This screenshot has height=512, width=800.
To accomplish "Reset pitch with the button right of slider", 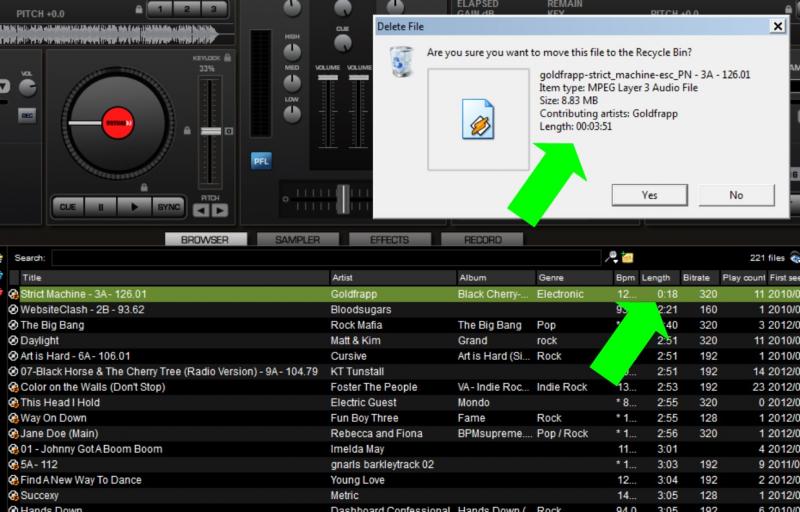I will coord(229,132).
